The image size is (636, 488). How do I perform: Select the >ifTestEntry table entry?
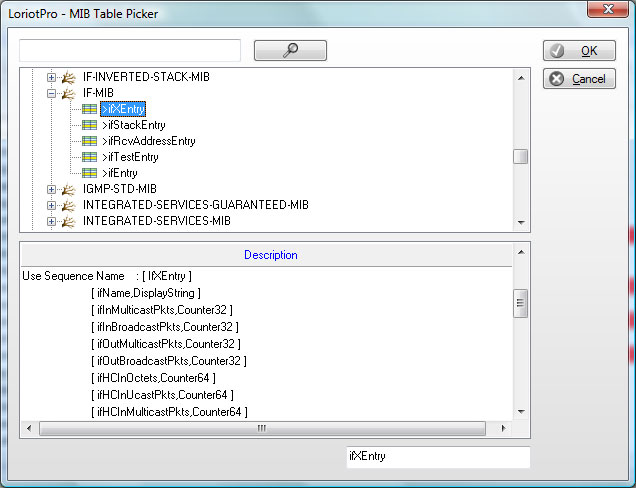[130, 157]
